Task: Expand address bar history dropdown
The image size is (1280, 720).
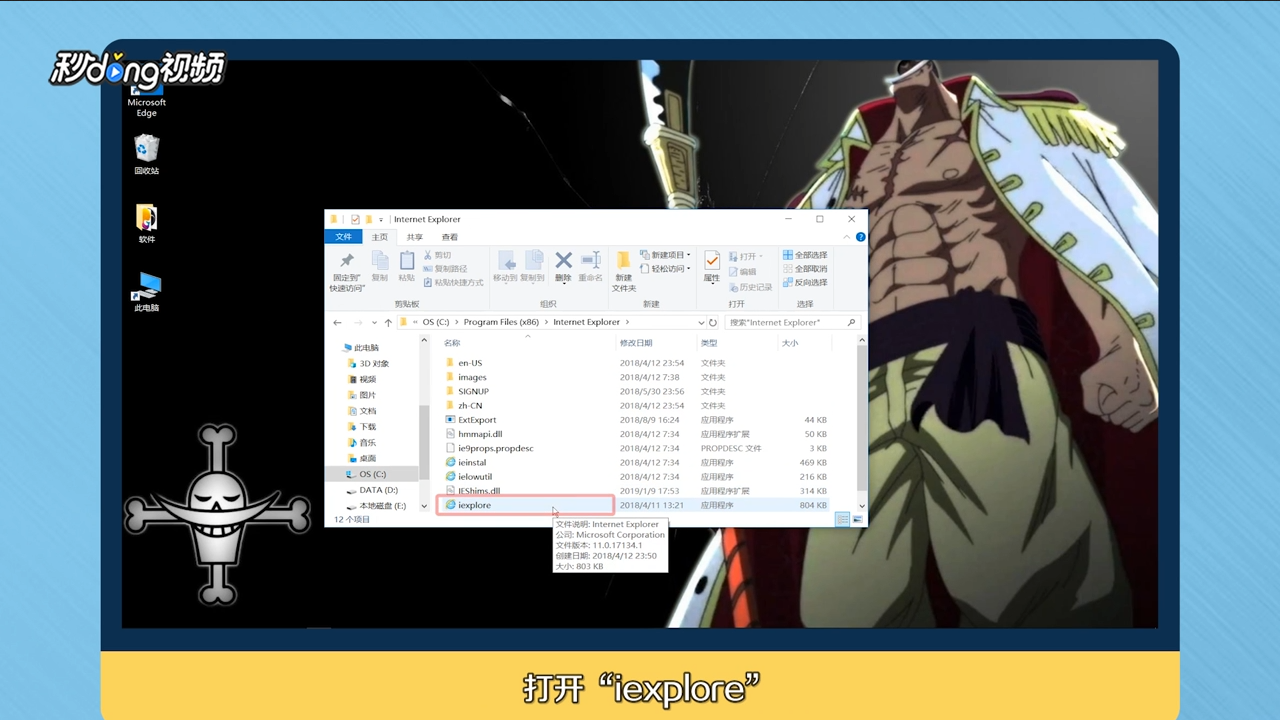Action: tap(700, 322)
